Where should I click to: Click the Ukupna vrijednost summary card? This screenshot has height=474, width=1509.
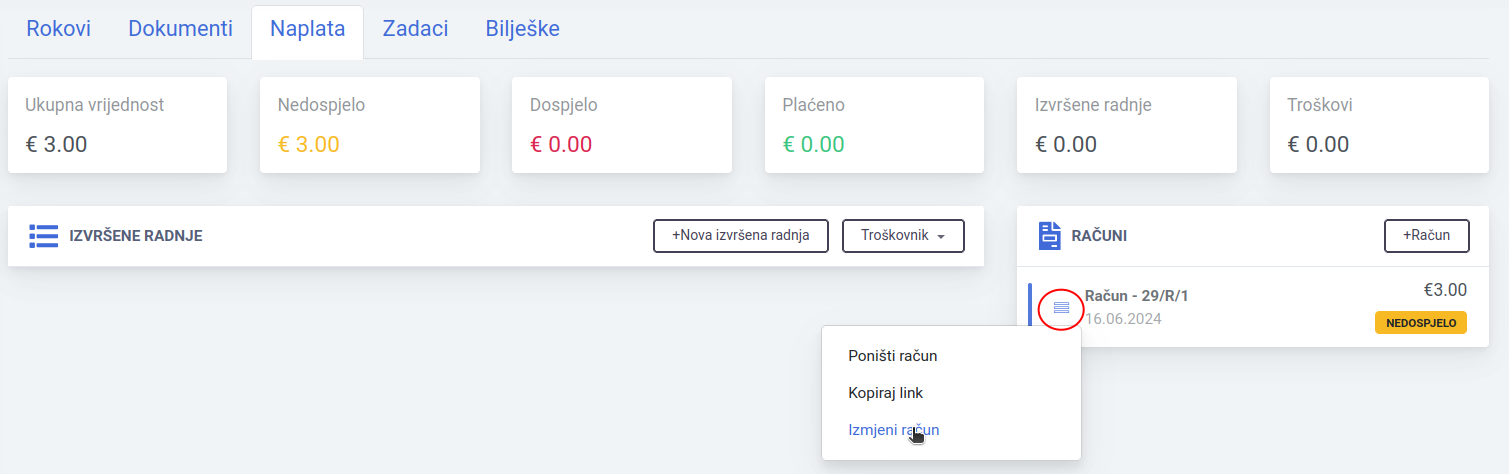[x=117, y=125]
